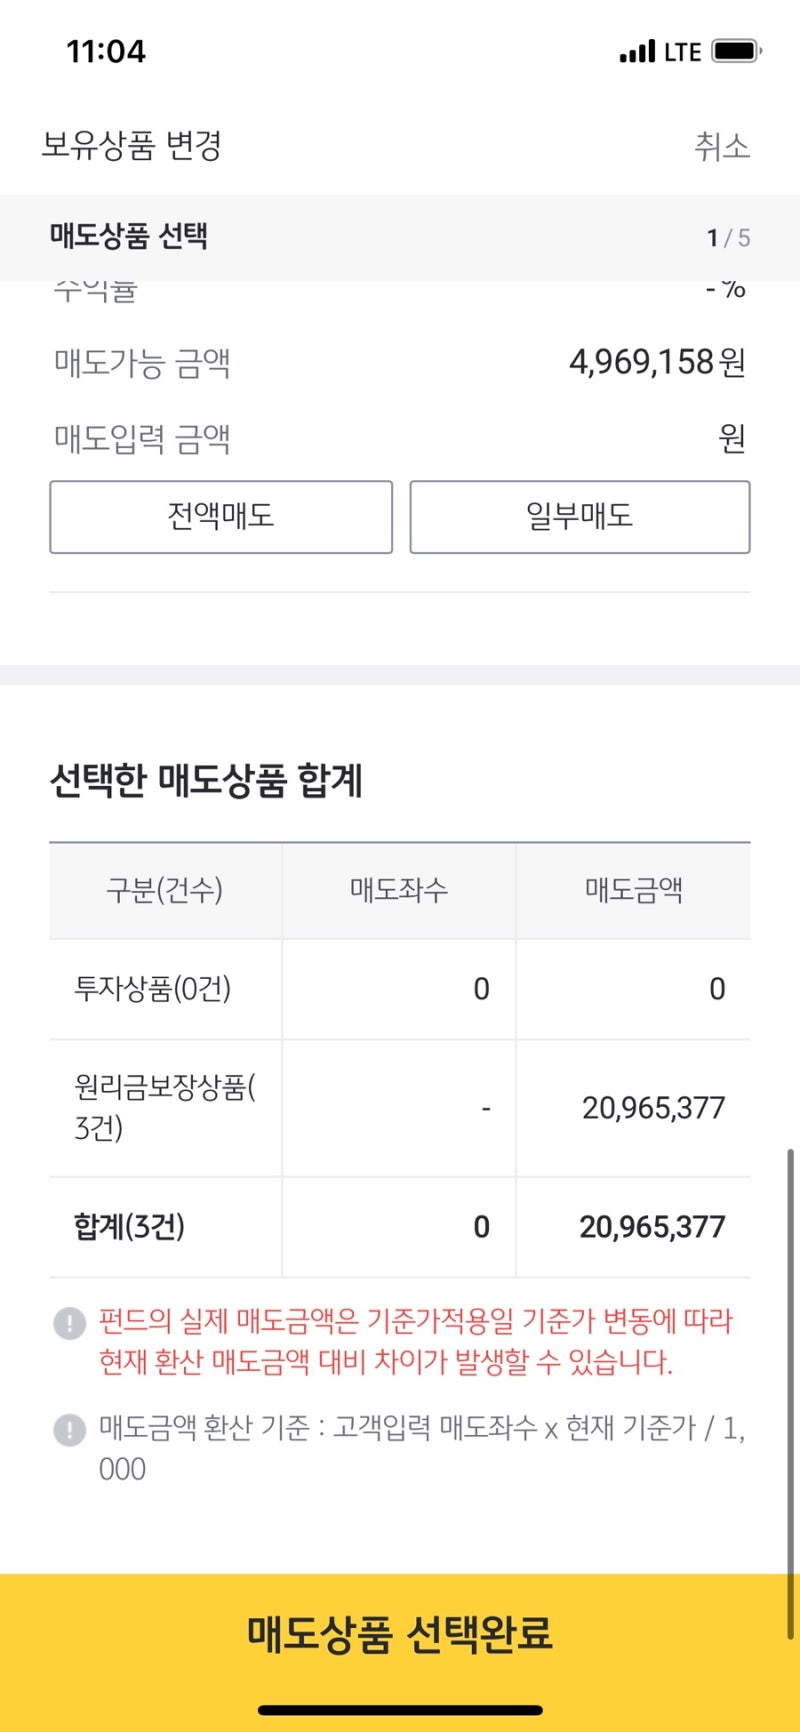Image resolution: width=800 pixels, height=1732 pixels.
Task: Tap the 매도좌수 column header
Action: click(x=399, y=890)
